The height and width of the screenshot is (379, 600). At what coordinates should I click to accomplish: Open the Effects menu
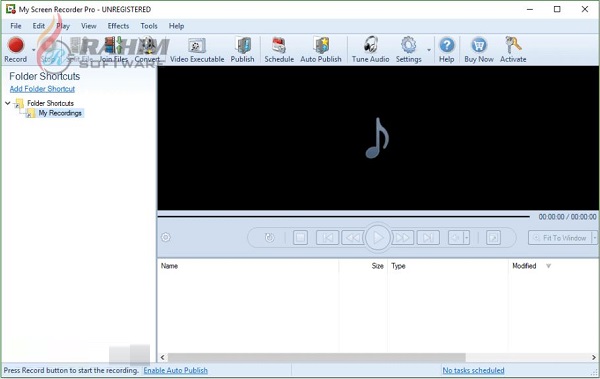click(x=118, y=26)
